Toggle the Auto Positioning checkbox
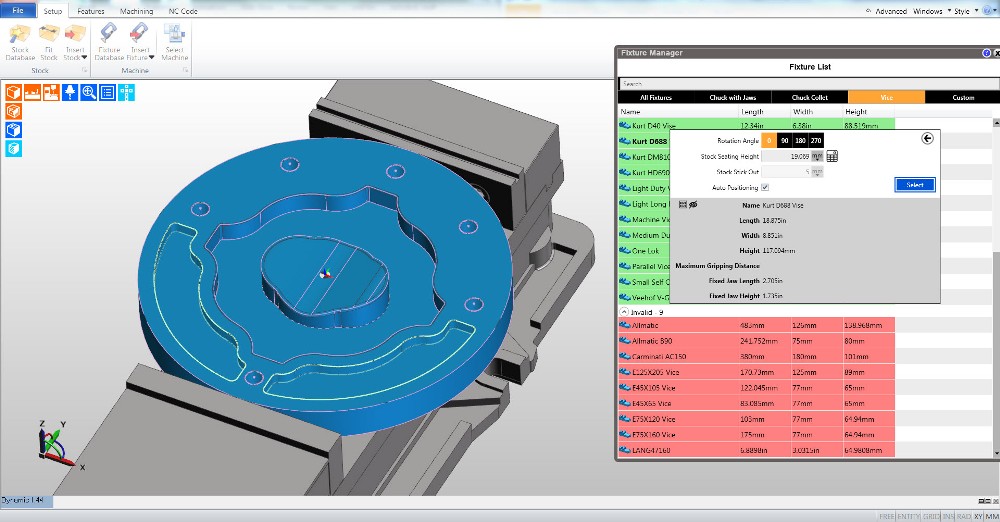1000x522 pixels. point(765,187)
